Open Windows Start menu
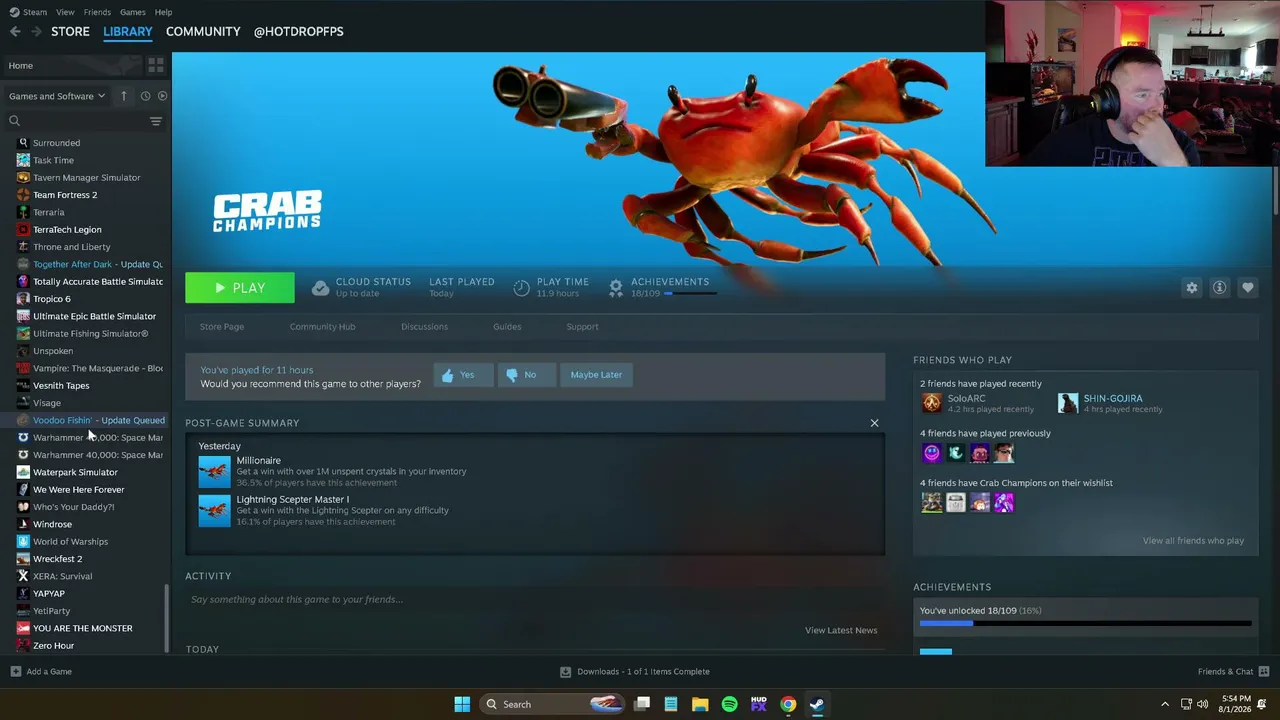1280x720 pixels. tap(462, 704)
